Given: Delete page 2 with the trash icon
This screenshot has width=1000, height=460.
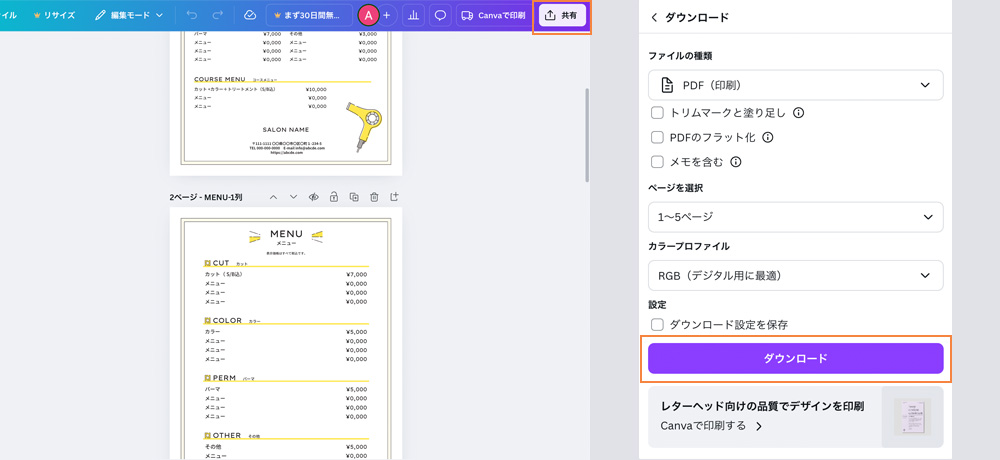Looking at the screenshot, I should (374, 198).
